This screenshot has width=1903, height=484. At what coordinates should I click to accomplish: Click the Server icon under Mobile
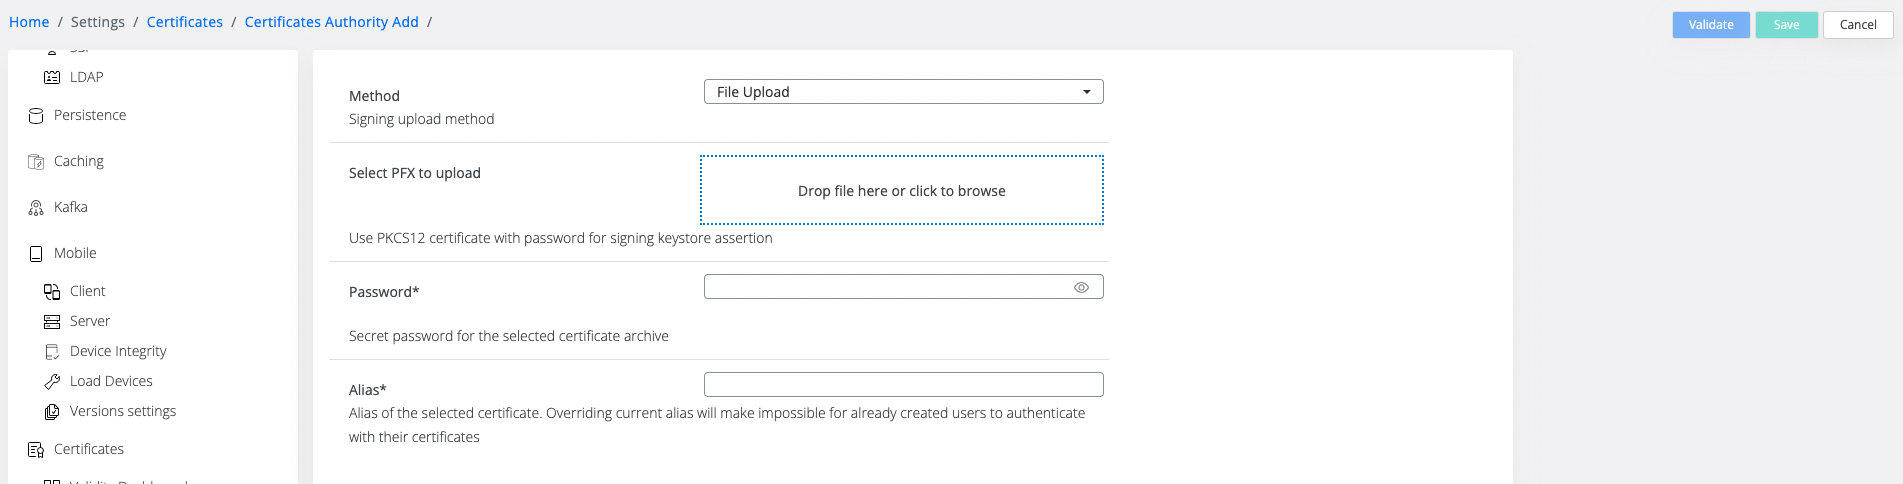[x=52, y=322]
